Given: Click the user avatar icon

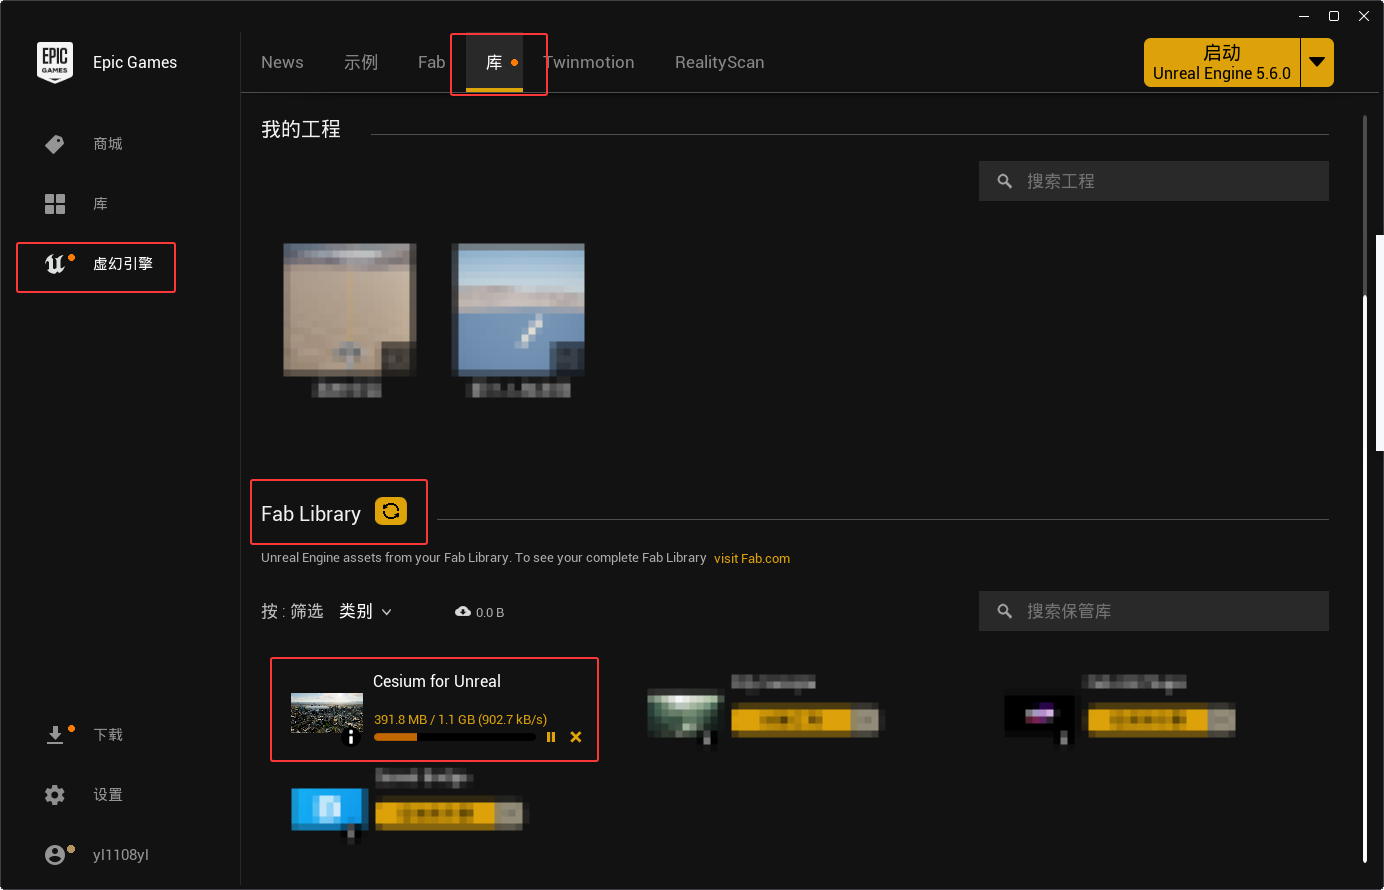Looking at the screenshot, I should (x=55, y=855).
